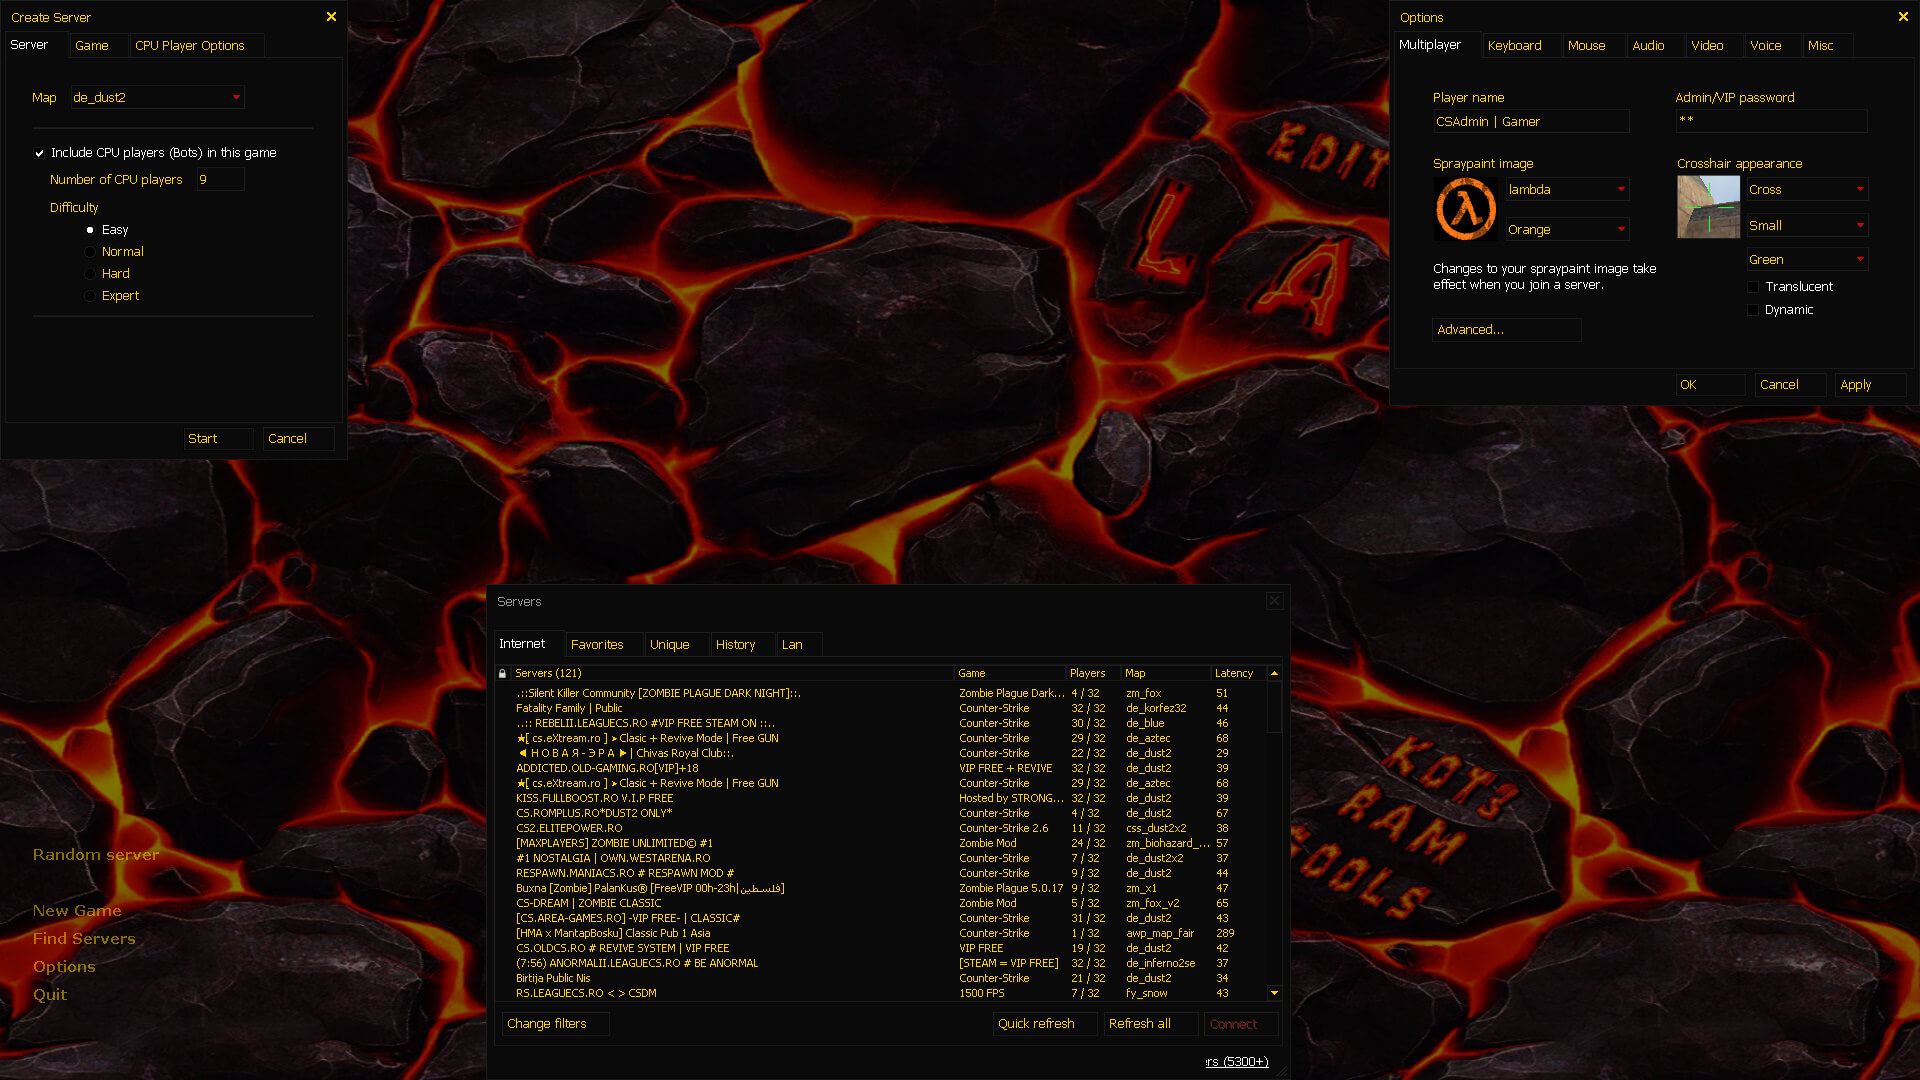Sort by Game column header
Image resolution: width=1920 pixels, height=1080 pixels.
pyautogui.click(x=1010, y=674)
